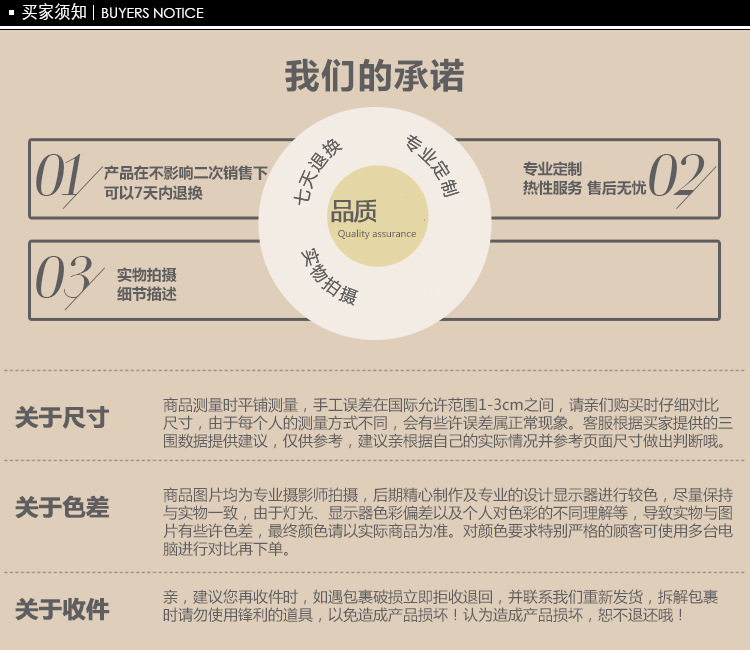Click the '可以7天内退换' line
This screenshot has height=650, width=750.
(154, 193)
